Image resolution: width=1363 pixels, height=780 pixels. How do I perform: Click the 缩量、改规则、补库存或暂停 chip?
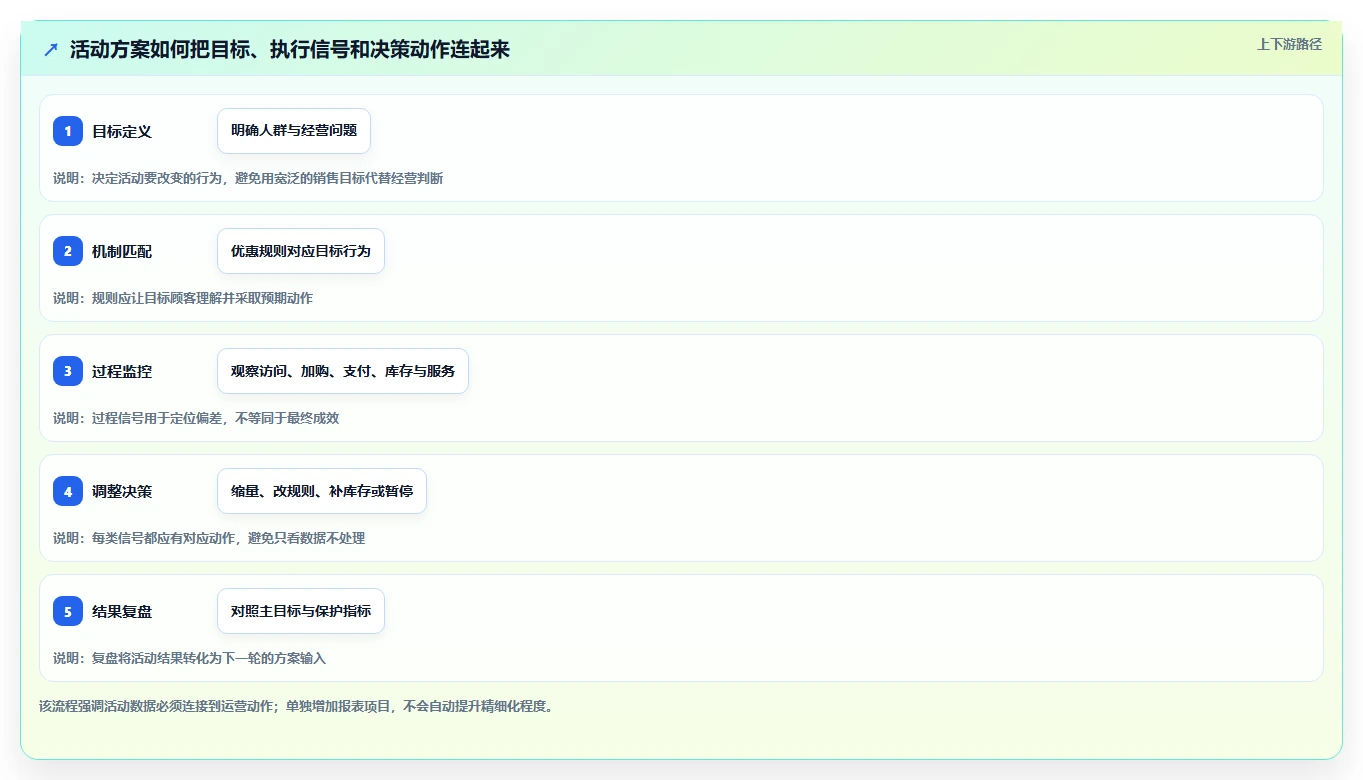coord(322,491)
